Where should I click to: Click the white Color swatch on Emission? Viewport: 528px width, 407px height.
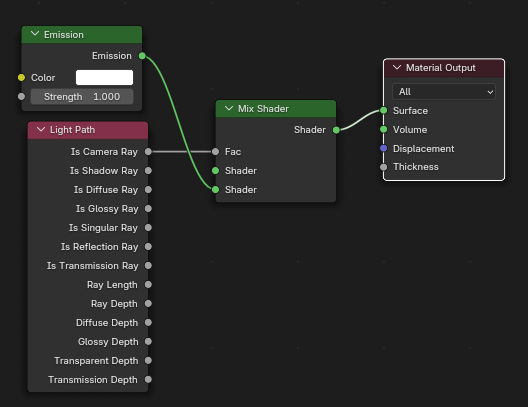104,77
